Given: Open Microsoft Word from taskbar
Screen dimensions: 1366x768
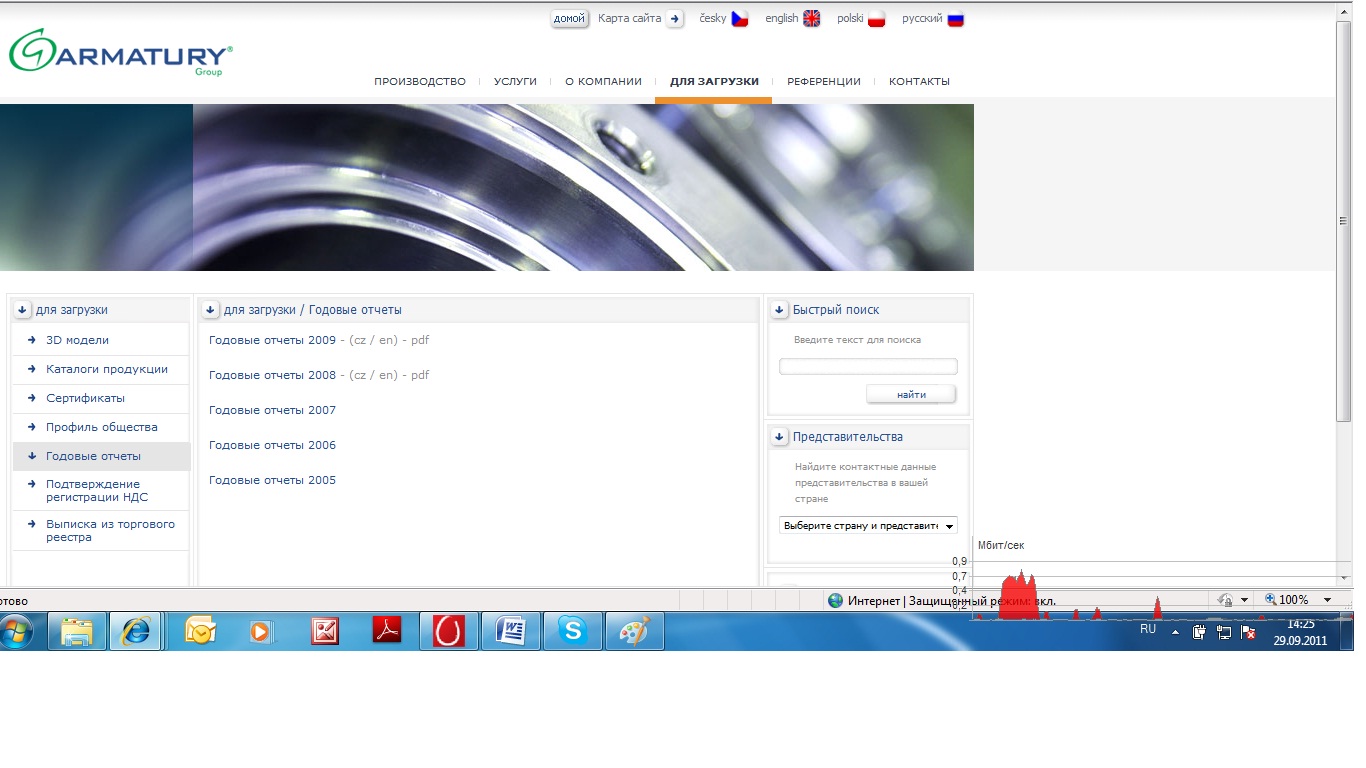Looking at the screenshot, I should coord(511,631).
